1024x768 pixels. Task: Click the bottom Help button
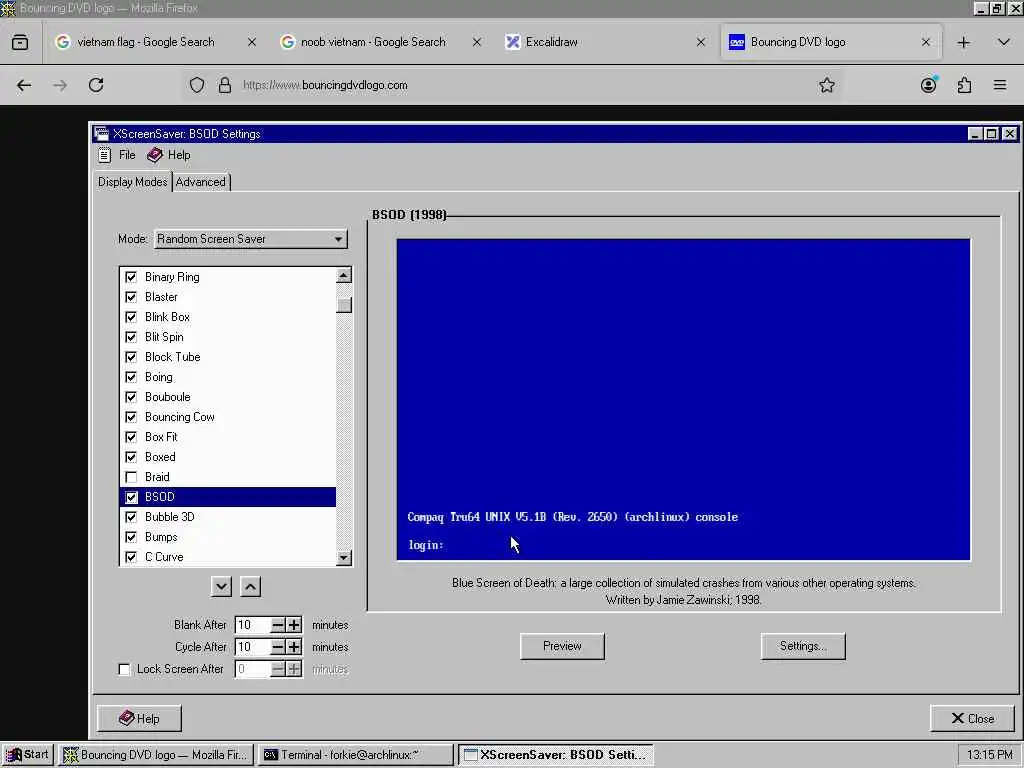(139, 718)
